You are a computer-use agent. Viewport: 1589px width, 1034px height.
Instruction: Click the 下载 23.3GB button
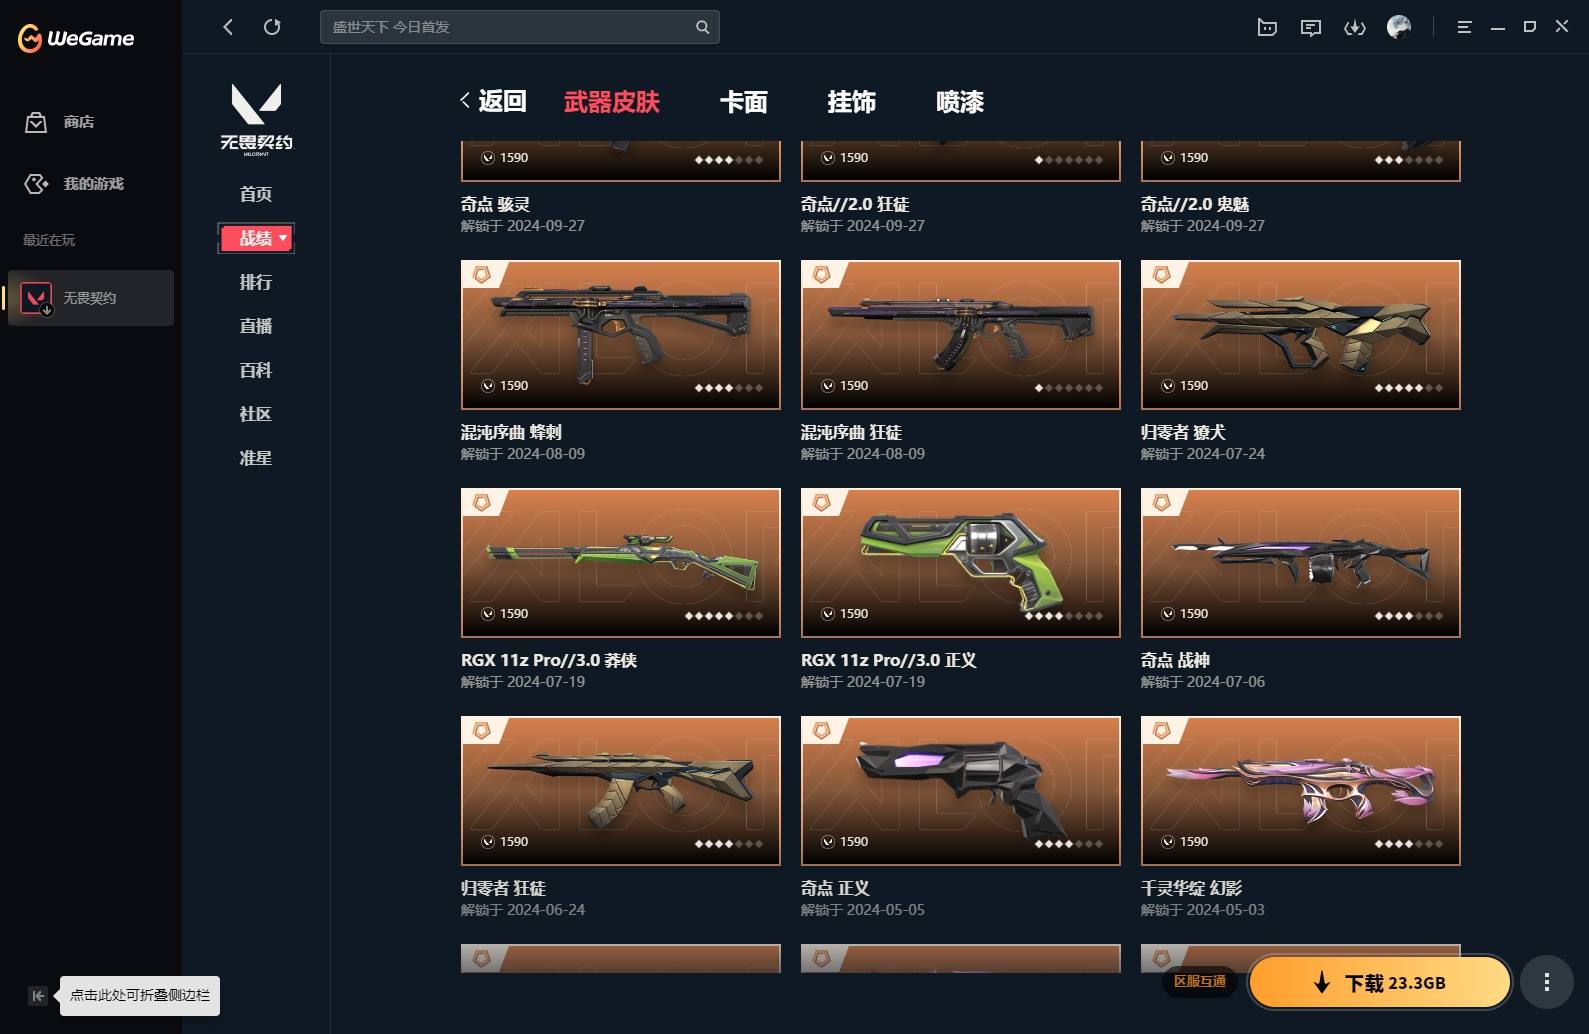[x=1380, y=982]
